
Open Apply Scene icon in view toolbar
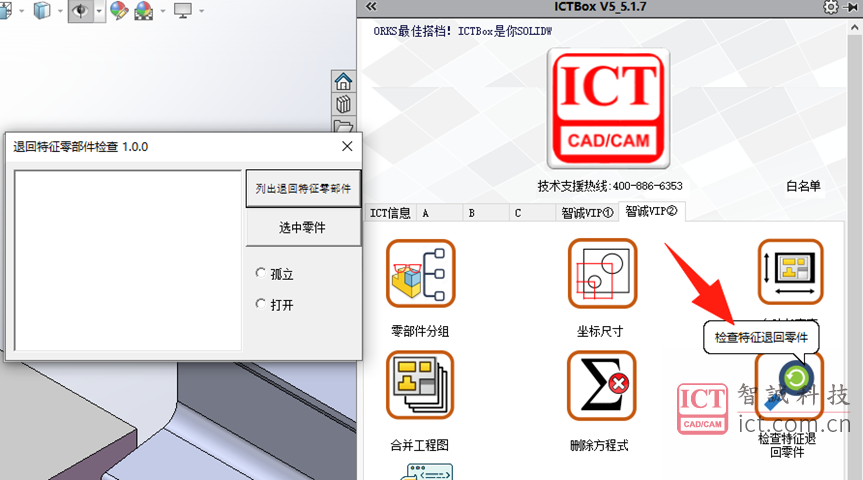click(145, 11)
